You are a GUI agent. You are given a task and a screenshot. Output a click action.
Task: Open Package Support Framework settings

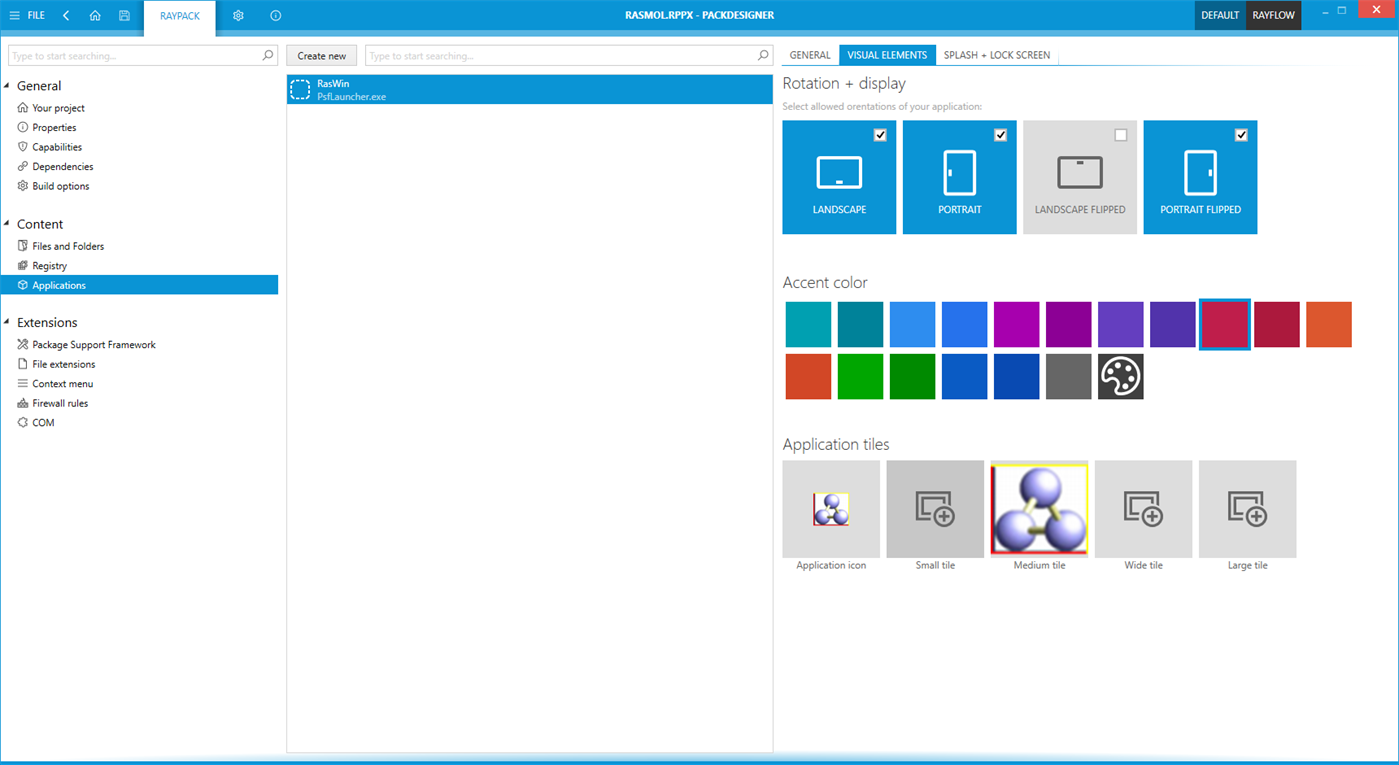click(94, 344)
